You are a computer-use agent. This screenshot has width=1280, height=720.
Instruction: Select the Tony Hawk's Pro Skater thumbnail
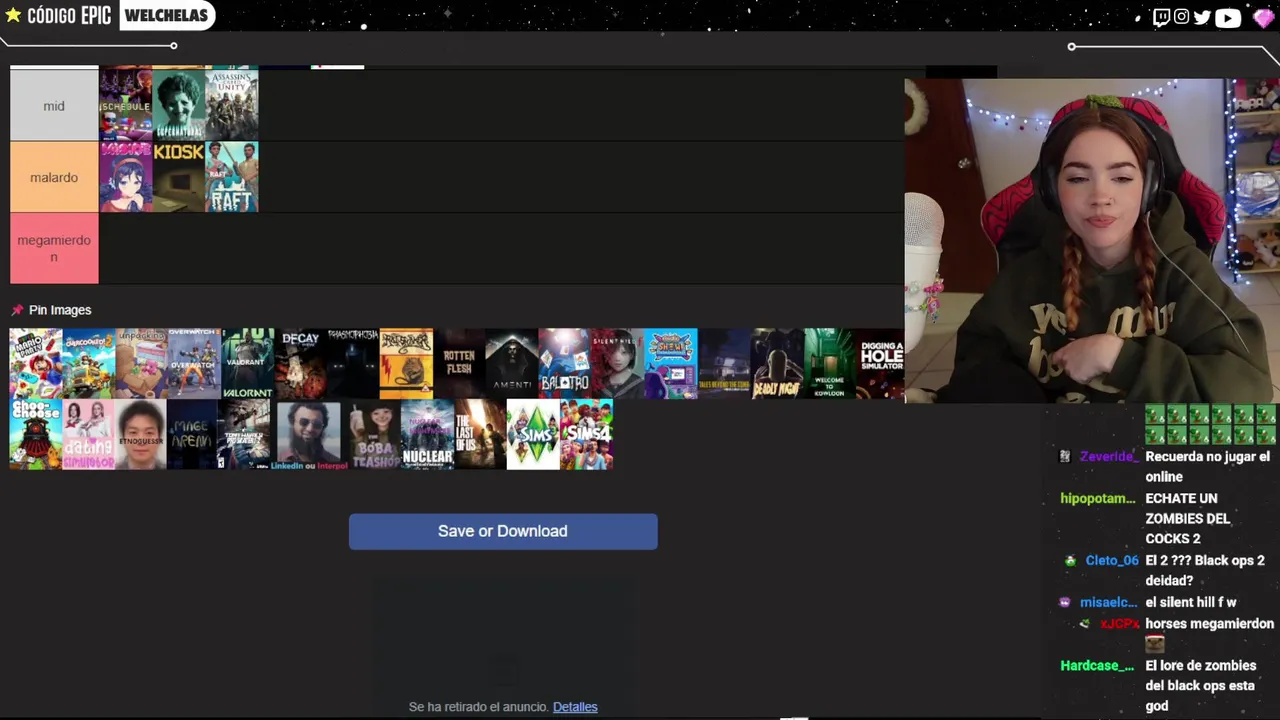coord(244,435)
